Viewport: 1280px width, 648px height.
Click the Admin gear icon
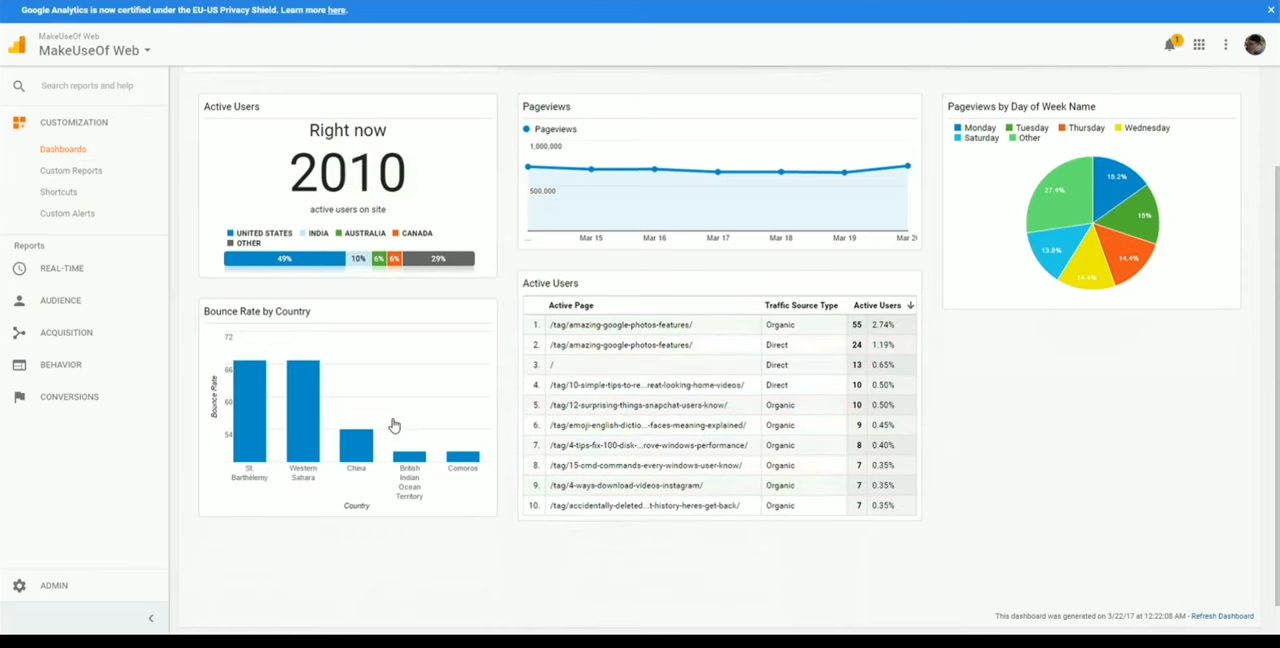coord(19,586)
